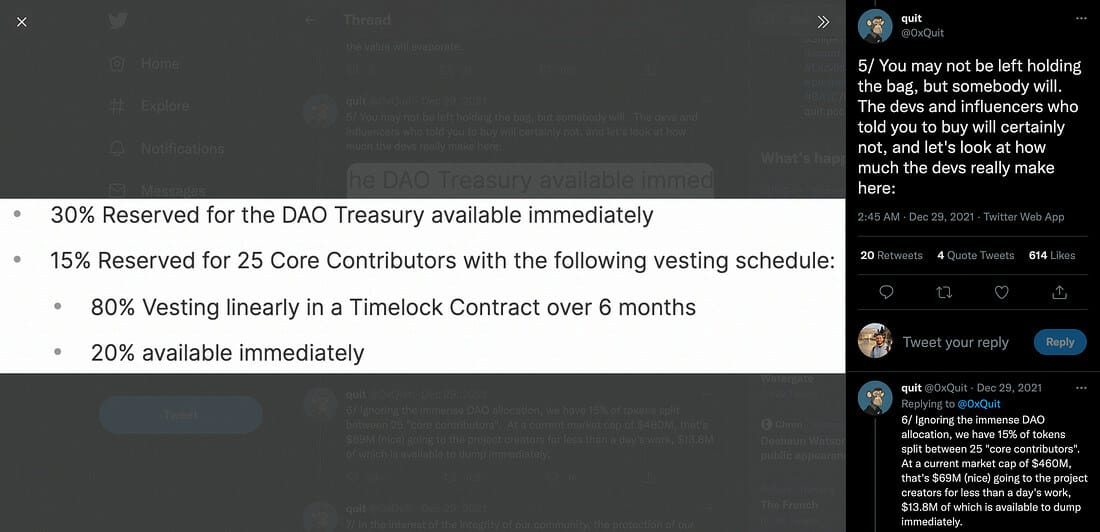Click the retweet arrows icon

point(944,292)
